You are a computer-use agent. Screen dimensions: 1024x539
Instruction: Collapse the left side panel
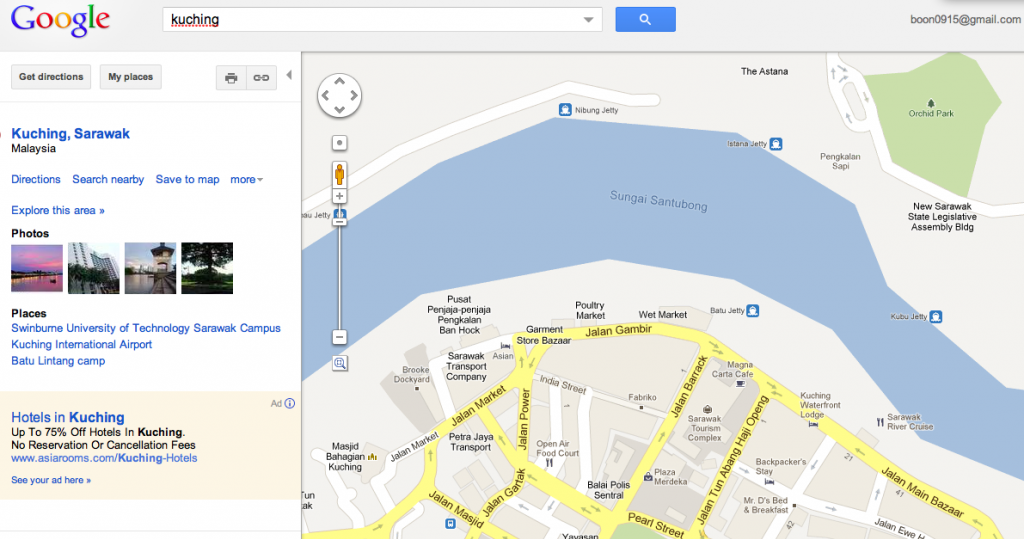coord(289,76)
